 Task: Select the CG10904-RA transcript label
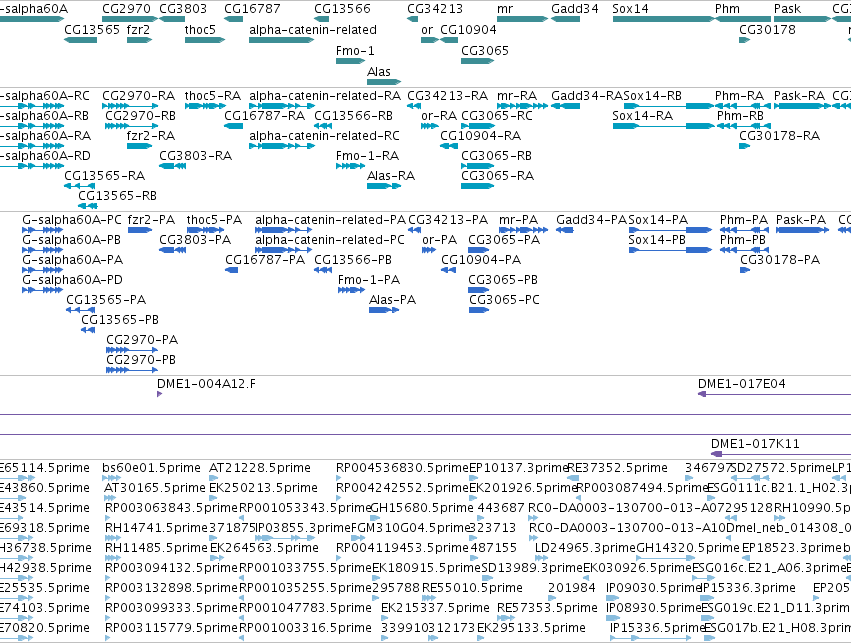480,136
